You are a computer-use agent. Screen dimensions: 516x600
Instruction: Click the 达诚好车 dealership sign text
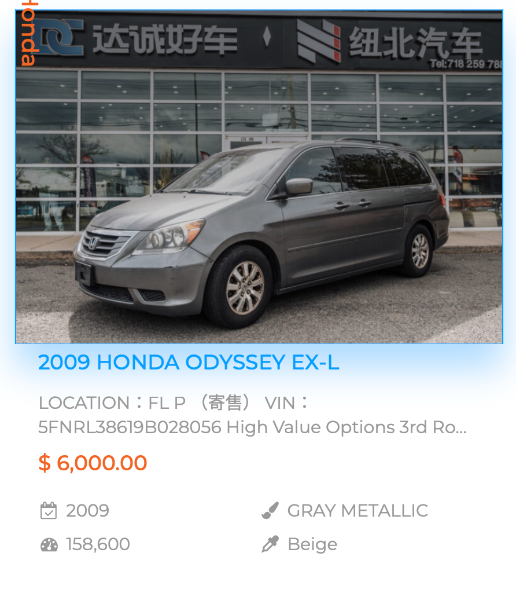165,39
